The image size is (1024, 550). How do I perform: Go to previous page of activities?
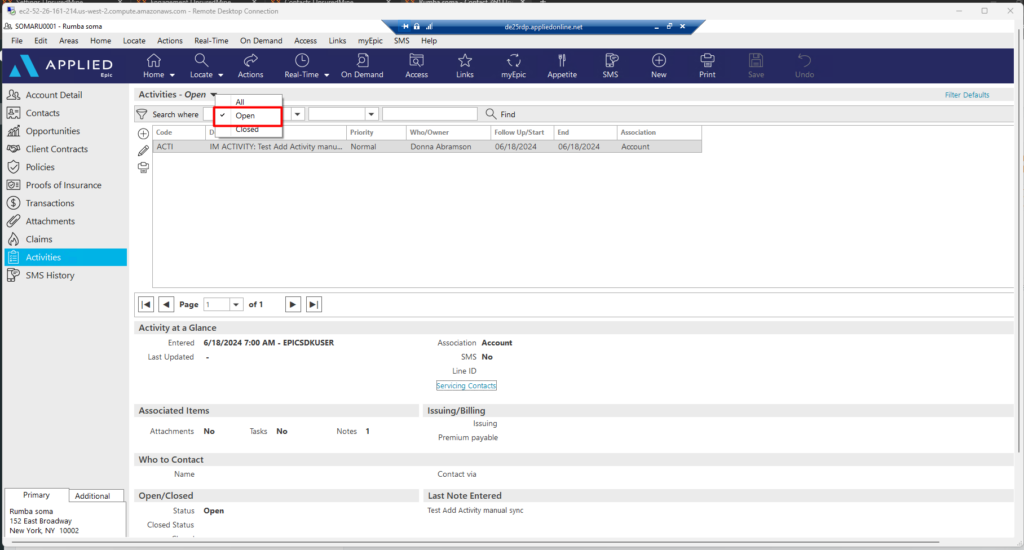coord(166,304)
